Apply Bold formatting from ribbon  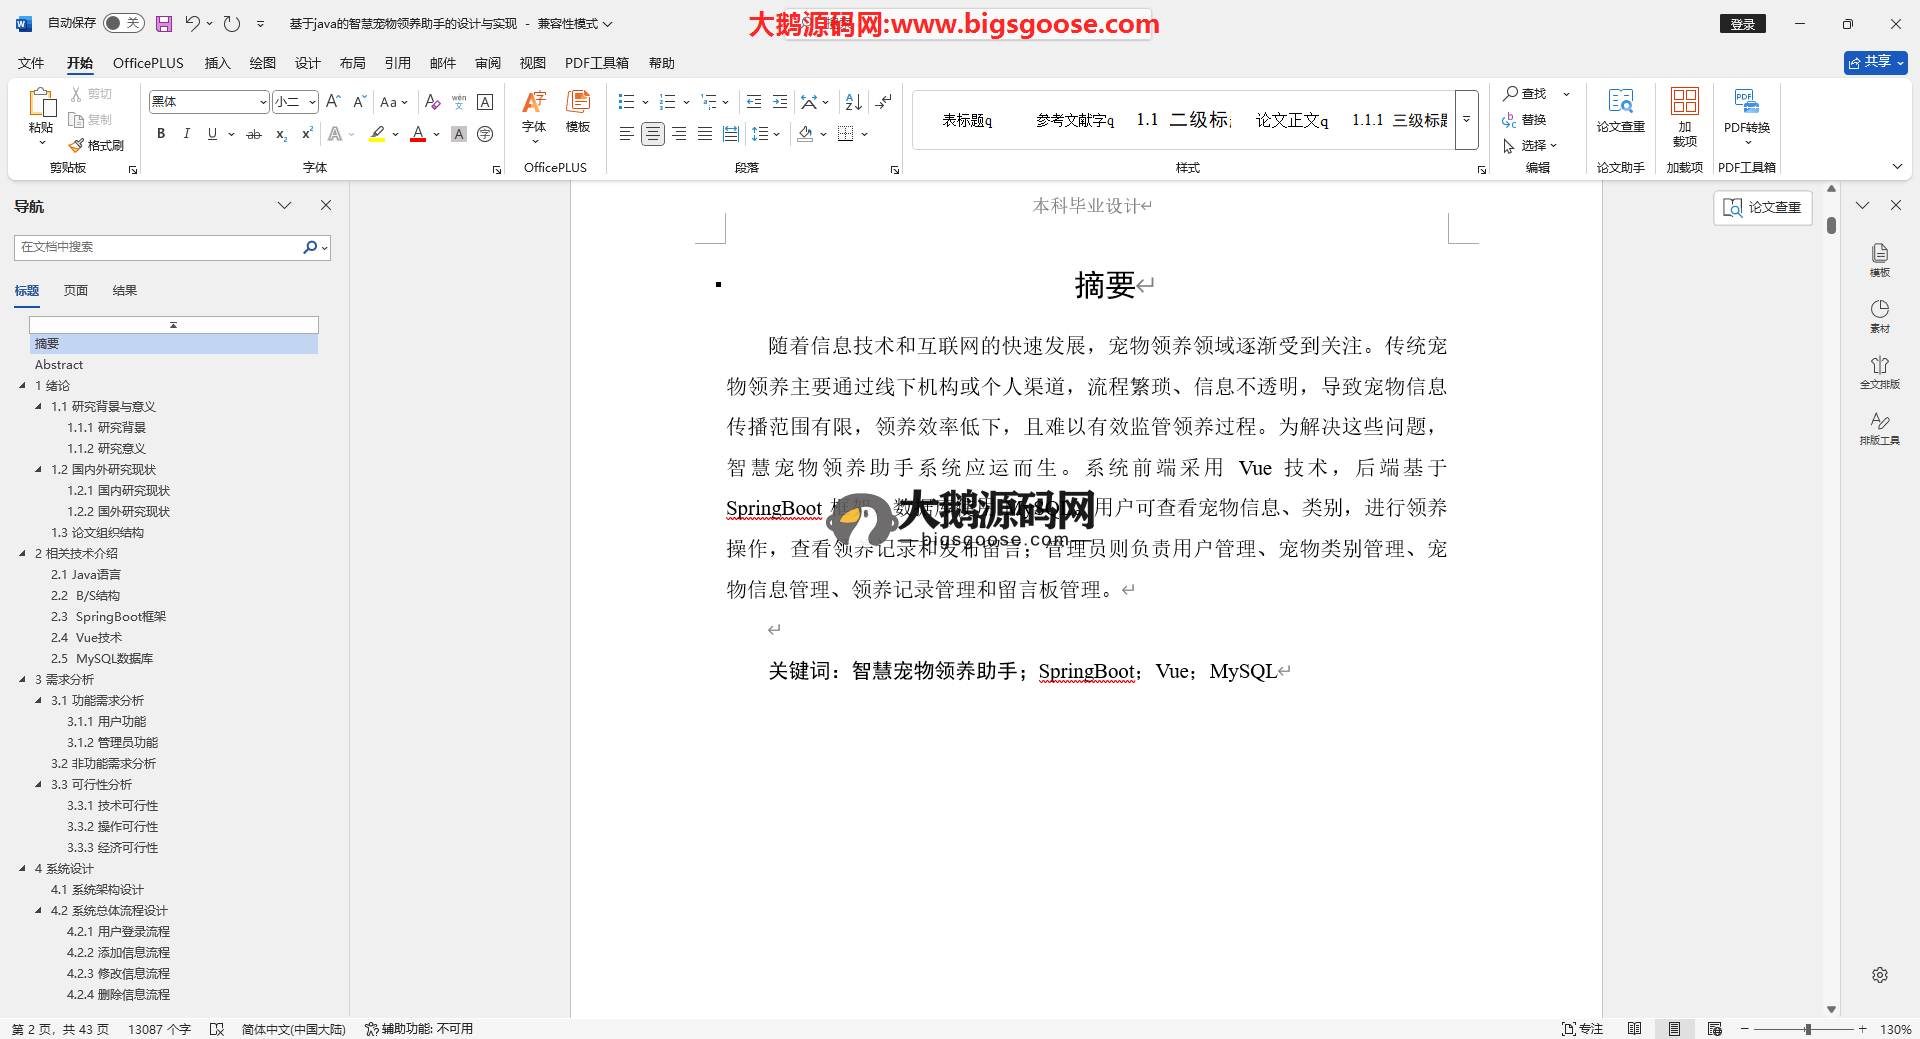coord(161,134)
